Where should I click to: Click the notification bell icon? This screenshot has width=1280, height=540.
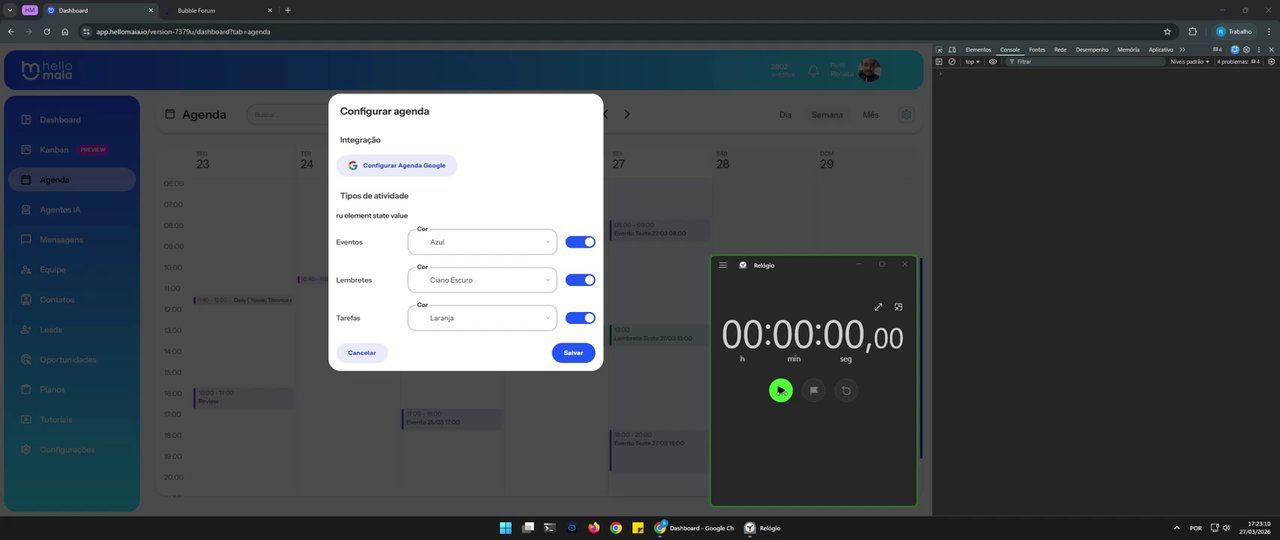[814, 71]
